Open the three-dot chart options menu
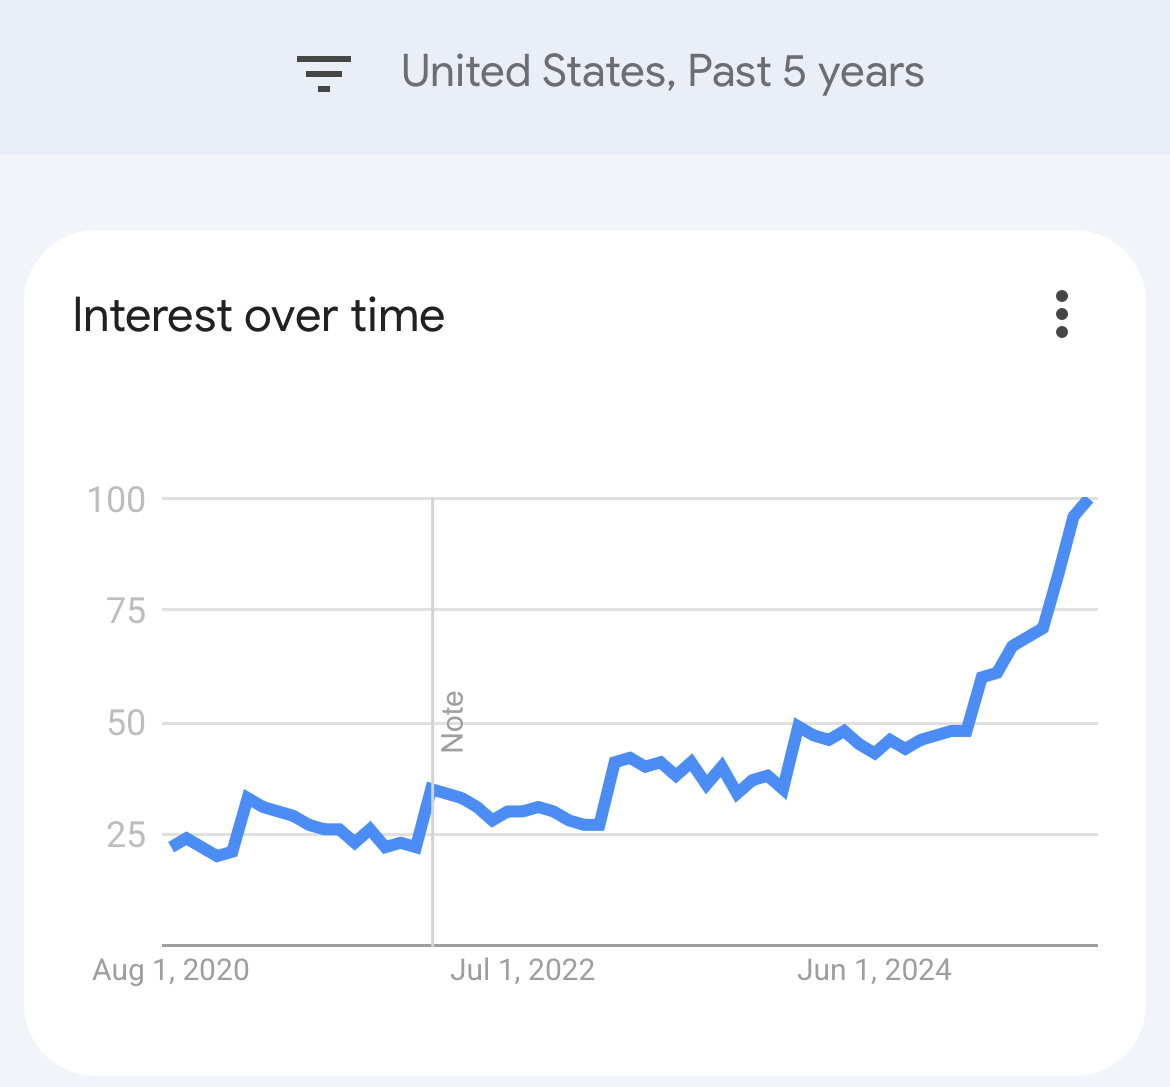Viewport: 1170px width, 1087px height. point(1062,314)
